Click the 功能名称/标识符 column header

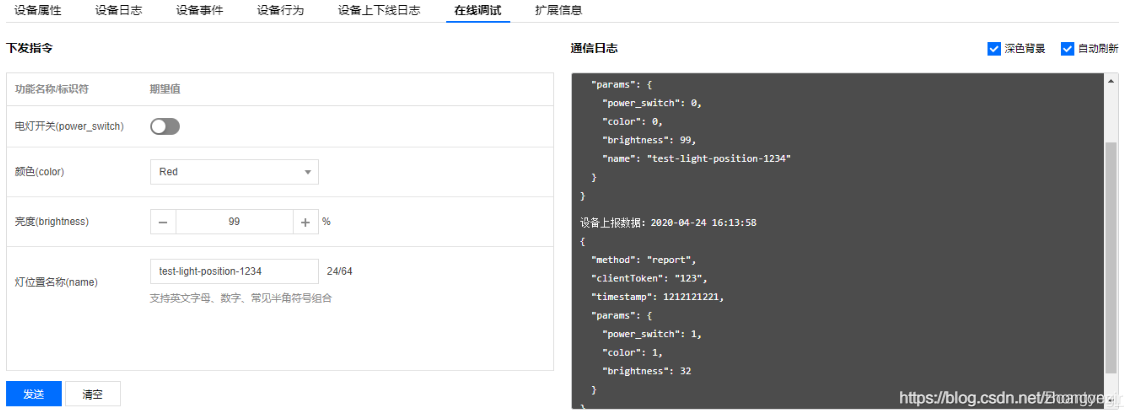click(52, 90)
